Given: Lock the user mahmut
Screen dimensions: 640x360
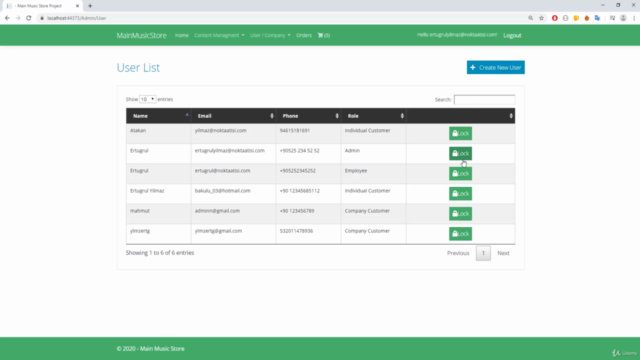Looking at the screenshot, I should point(460,213).
